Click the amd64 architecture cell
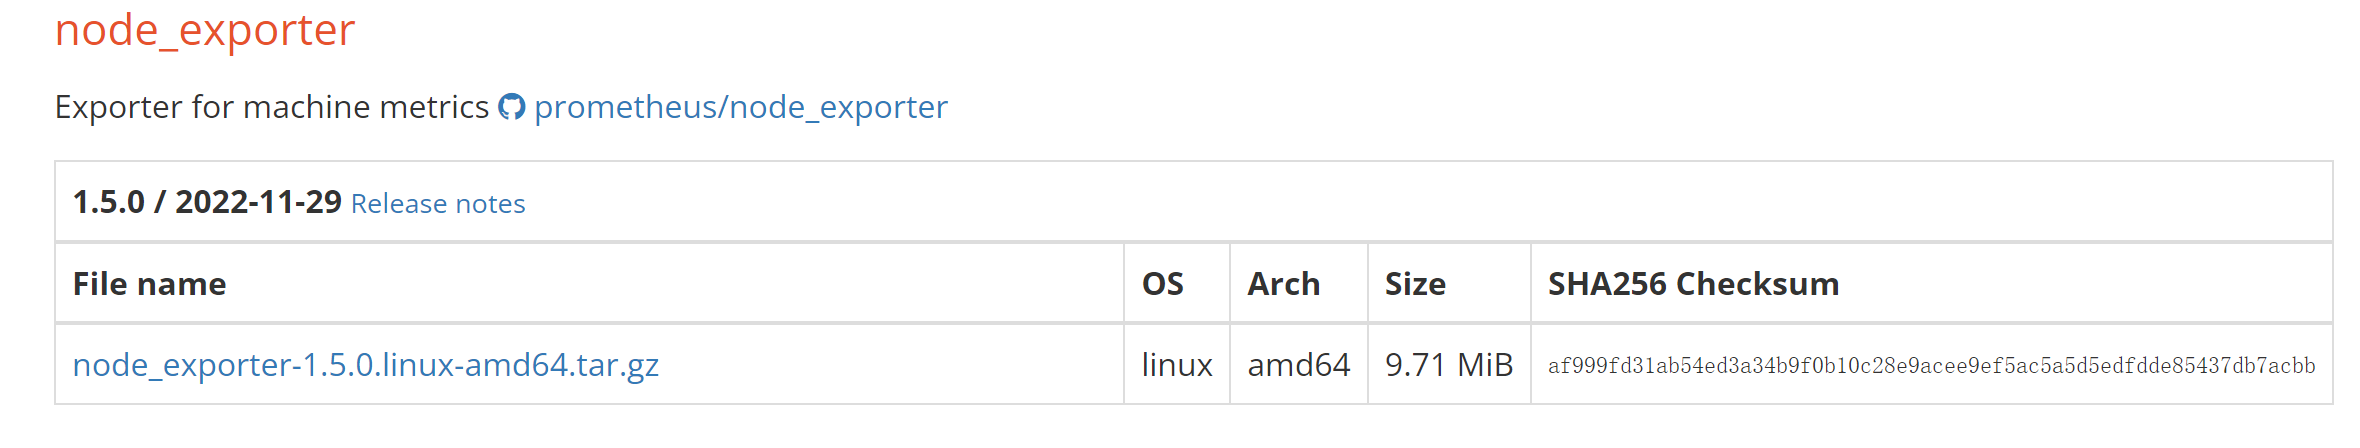The image size is (2360, 448). [1299, 365]
